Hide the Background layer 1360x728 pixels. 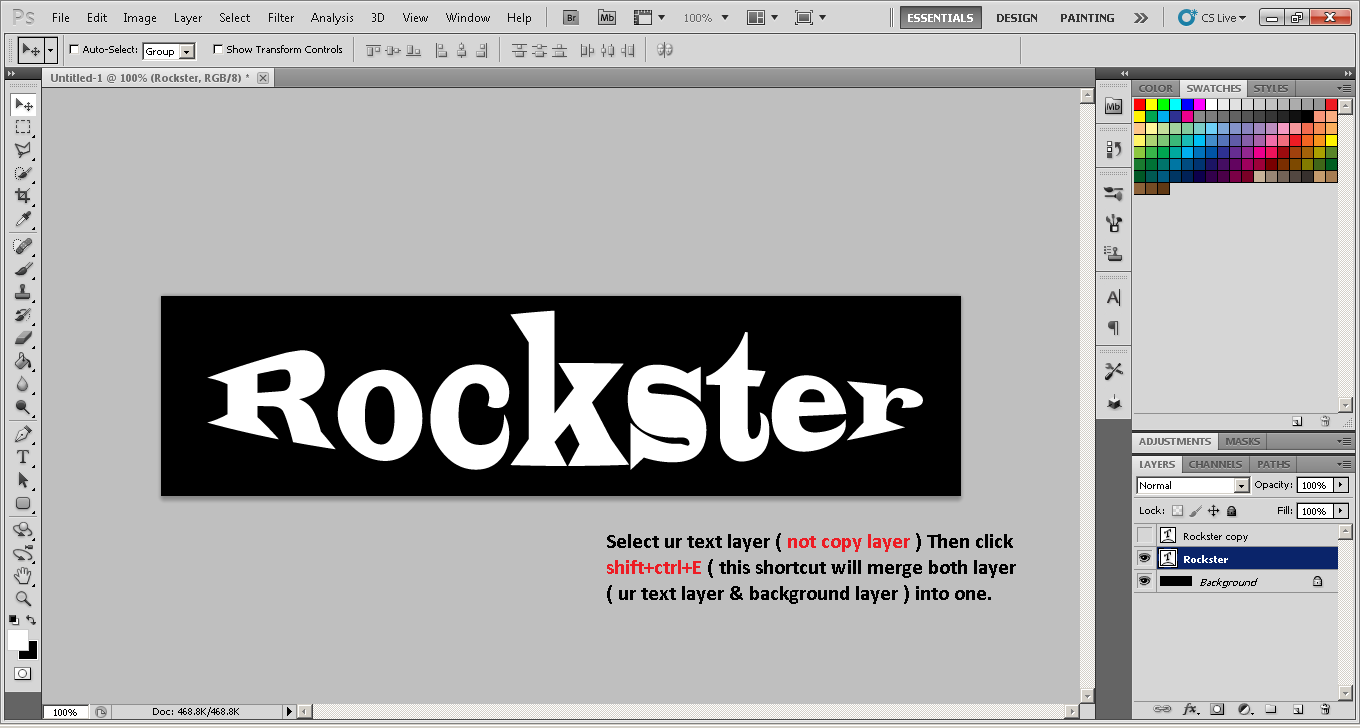(1144, 581)
